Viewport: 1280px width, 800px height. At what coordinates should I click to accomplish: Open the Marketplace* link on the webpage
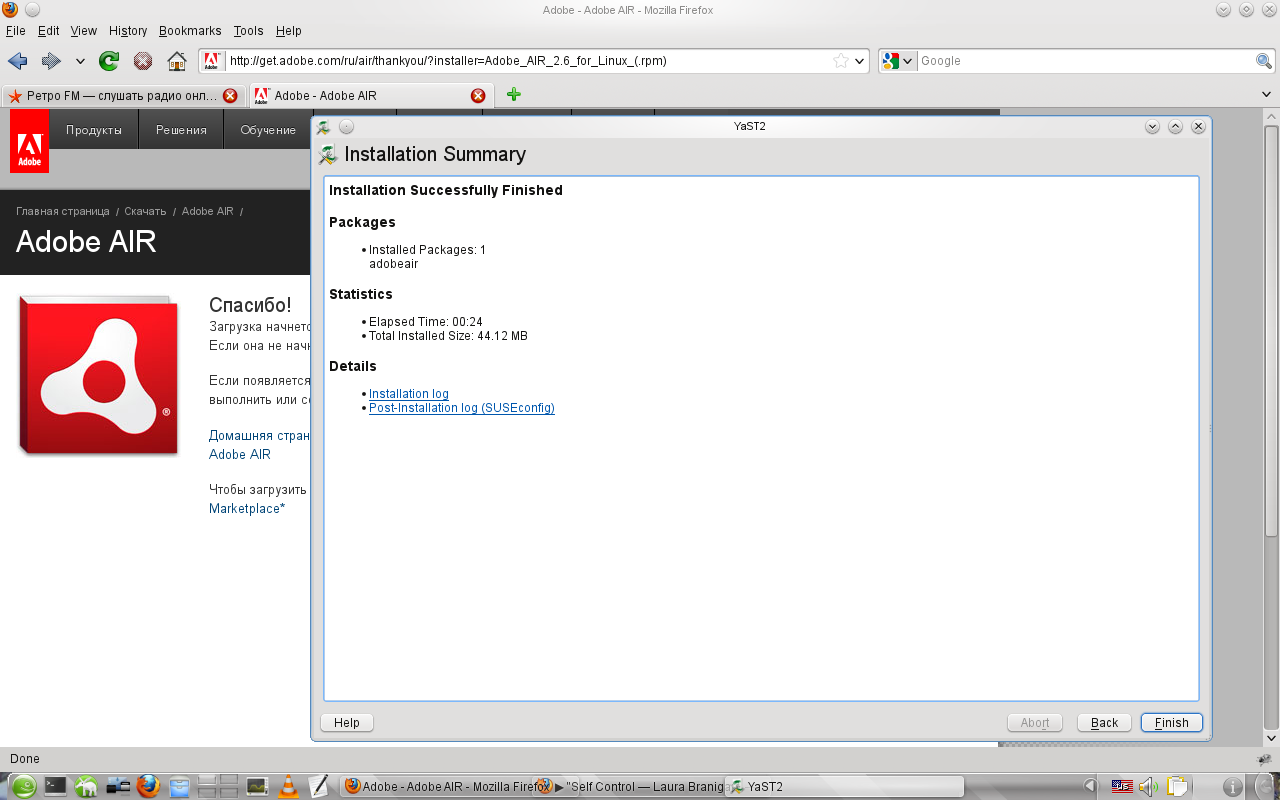click(247, 509)
